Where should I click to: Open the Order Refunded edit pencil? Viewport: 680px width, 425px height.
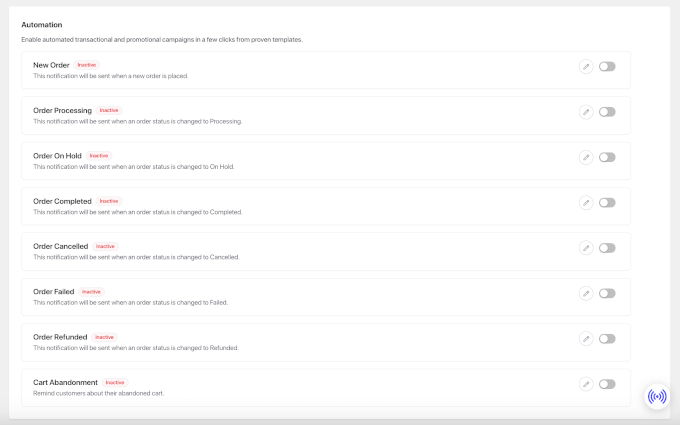pyautogui.click(x=586, y=339)
